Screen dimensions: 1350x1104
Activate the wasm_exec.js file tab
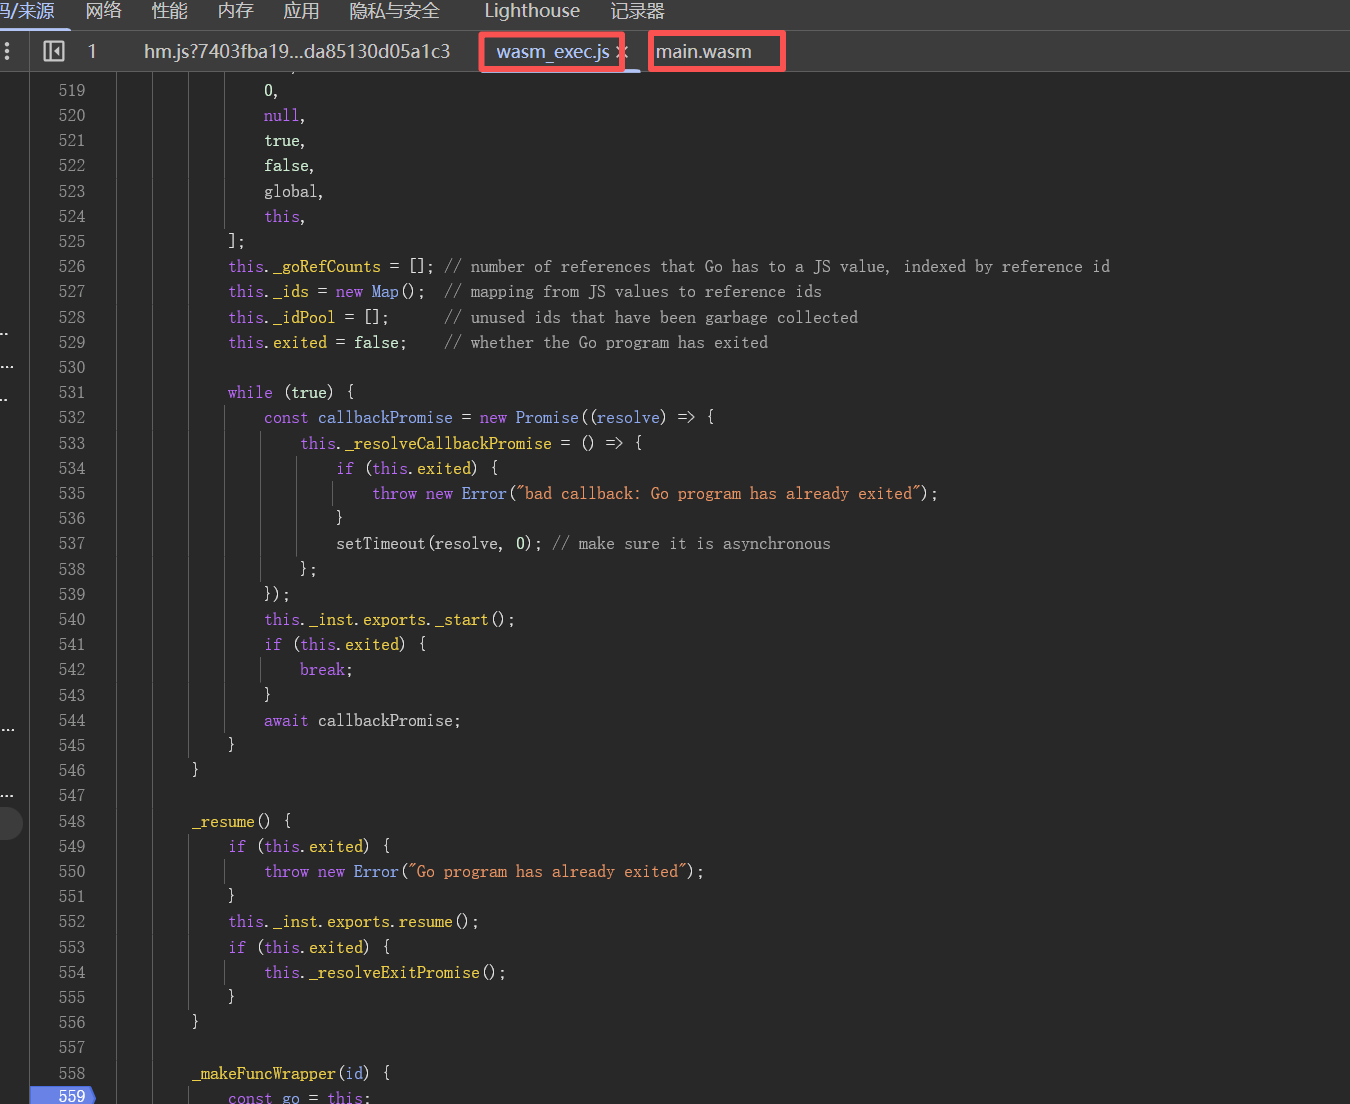(x=552, y=52)
